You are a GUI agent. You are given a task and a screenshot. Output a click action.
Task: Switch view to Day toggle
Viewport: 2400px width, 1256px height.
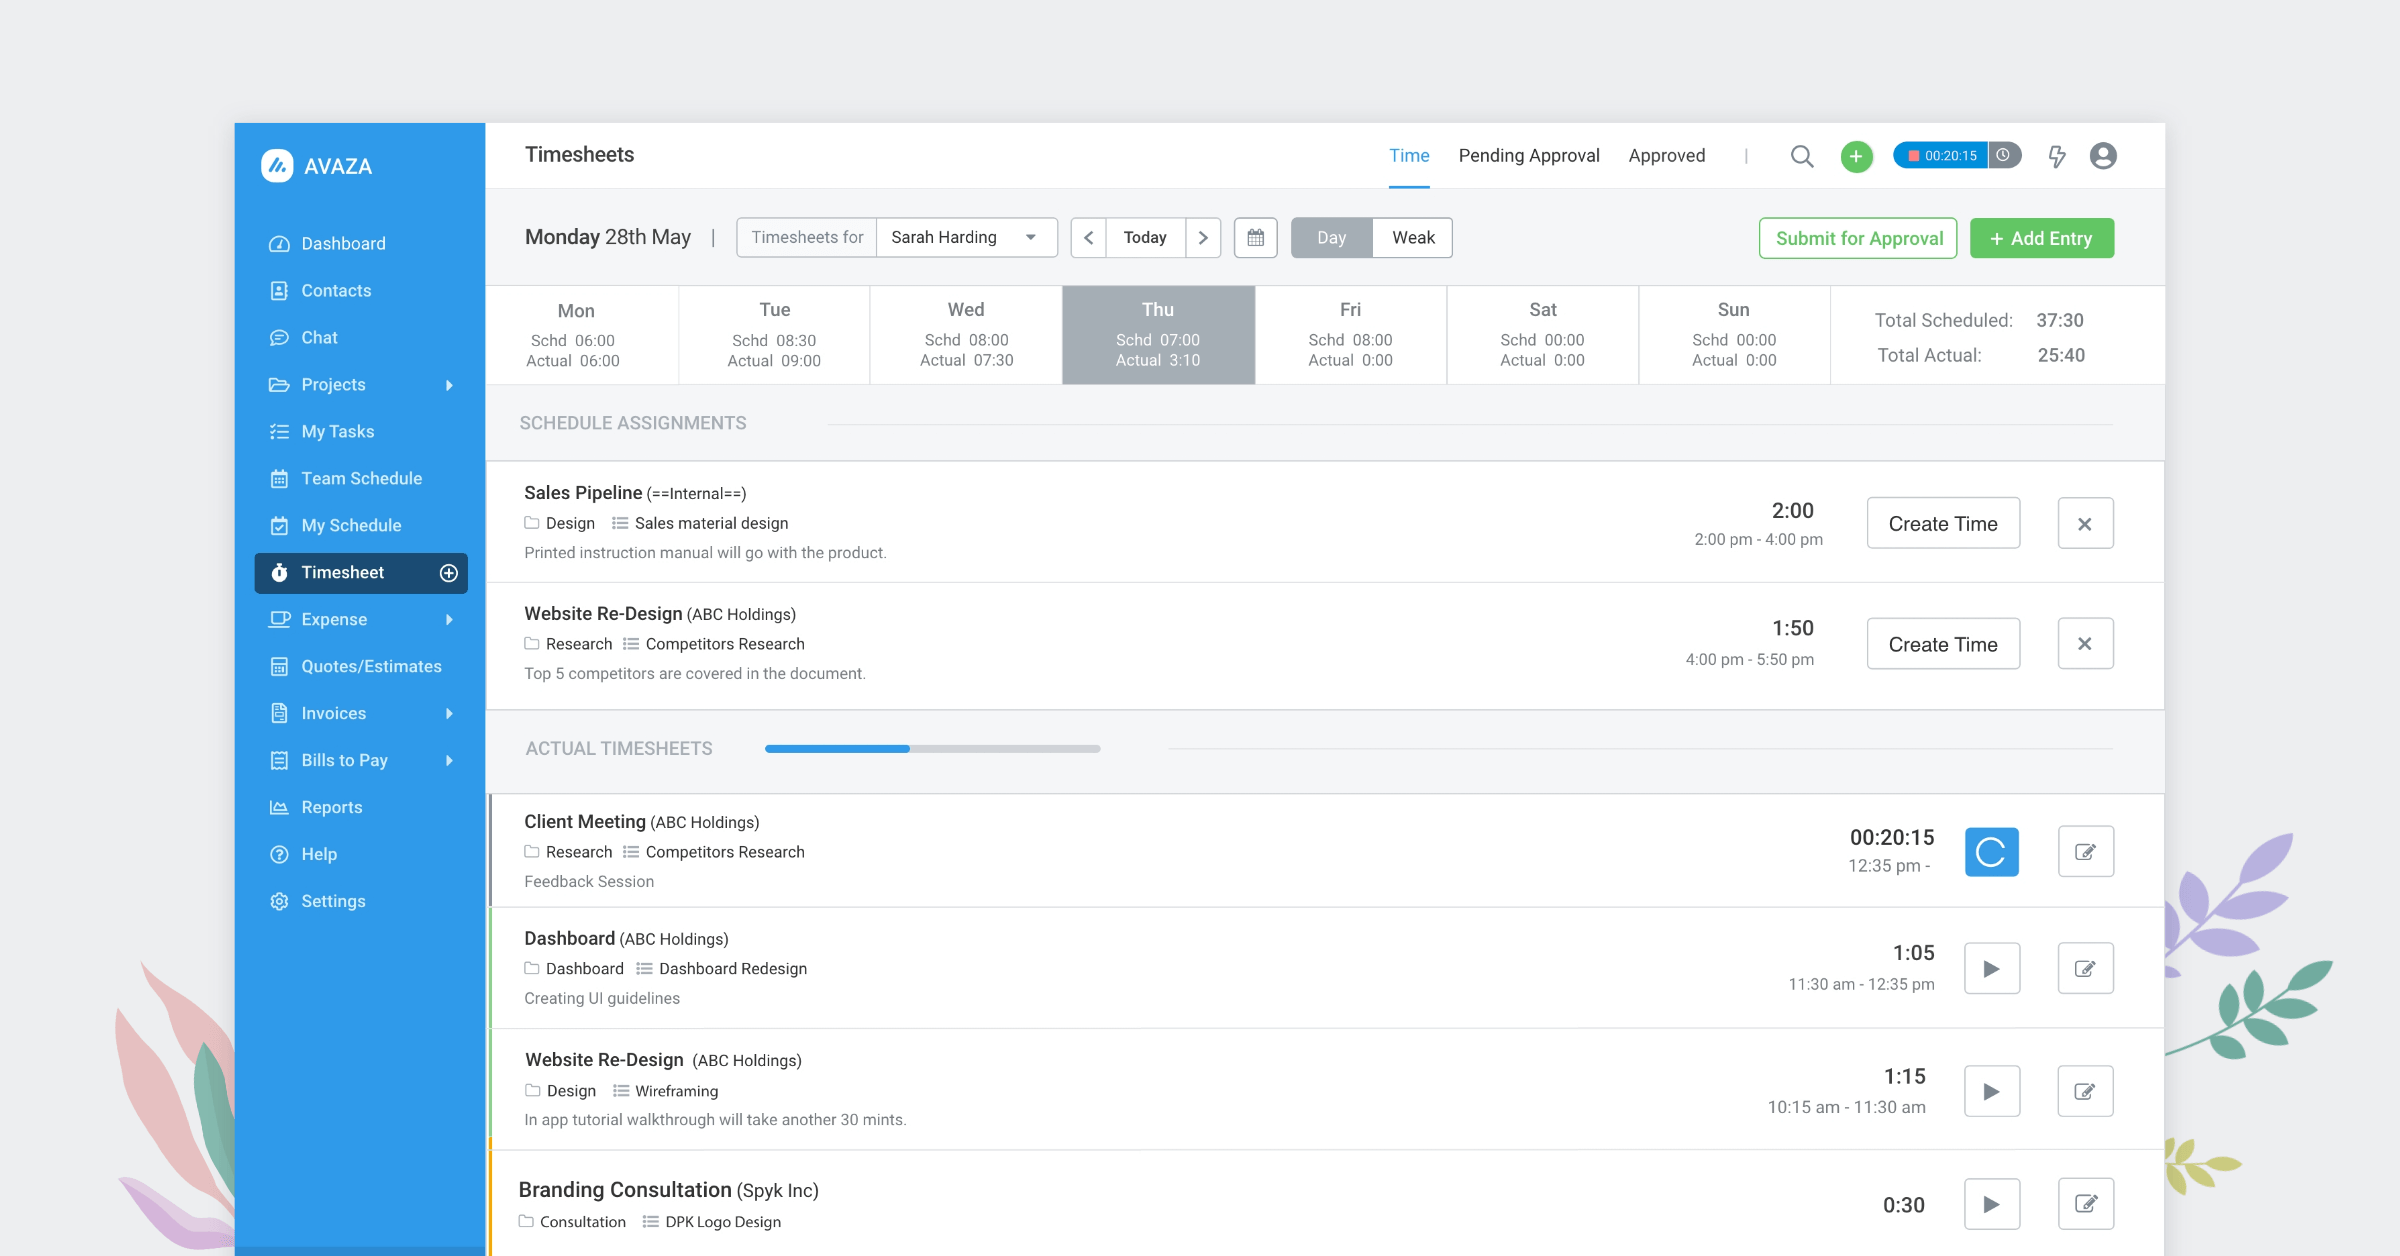tap(1331, 238)
